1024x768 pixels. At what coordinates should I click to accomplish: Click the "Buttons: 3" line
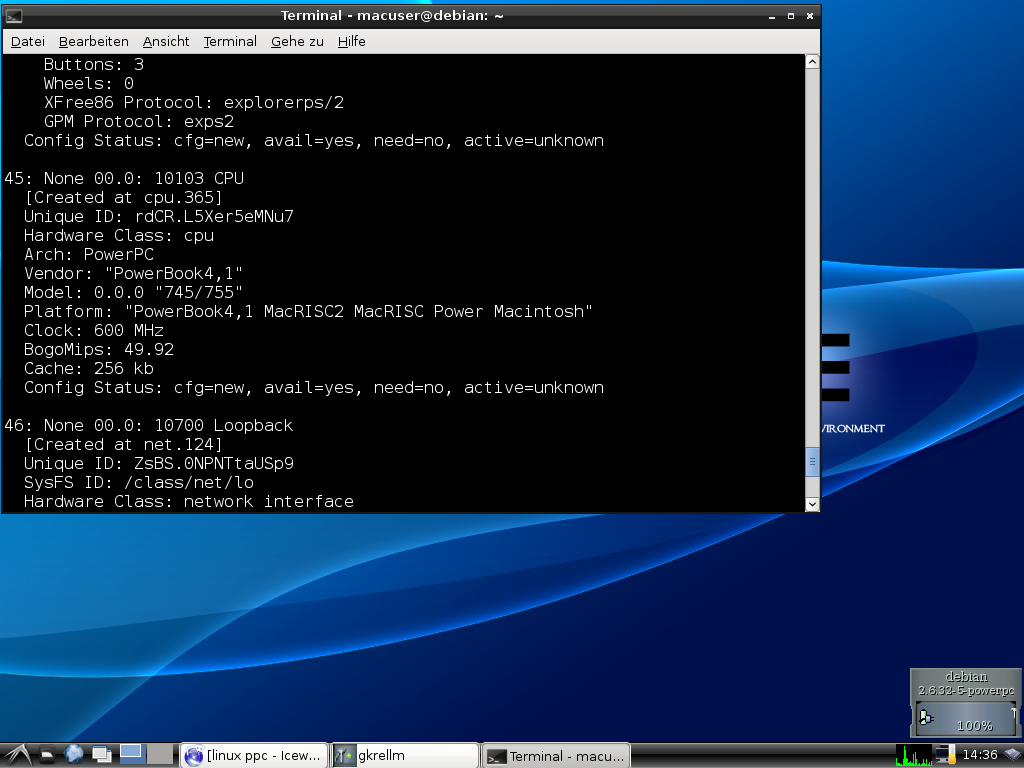[x=93, y=64]
